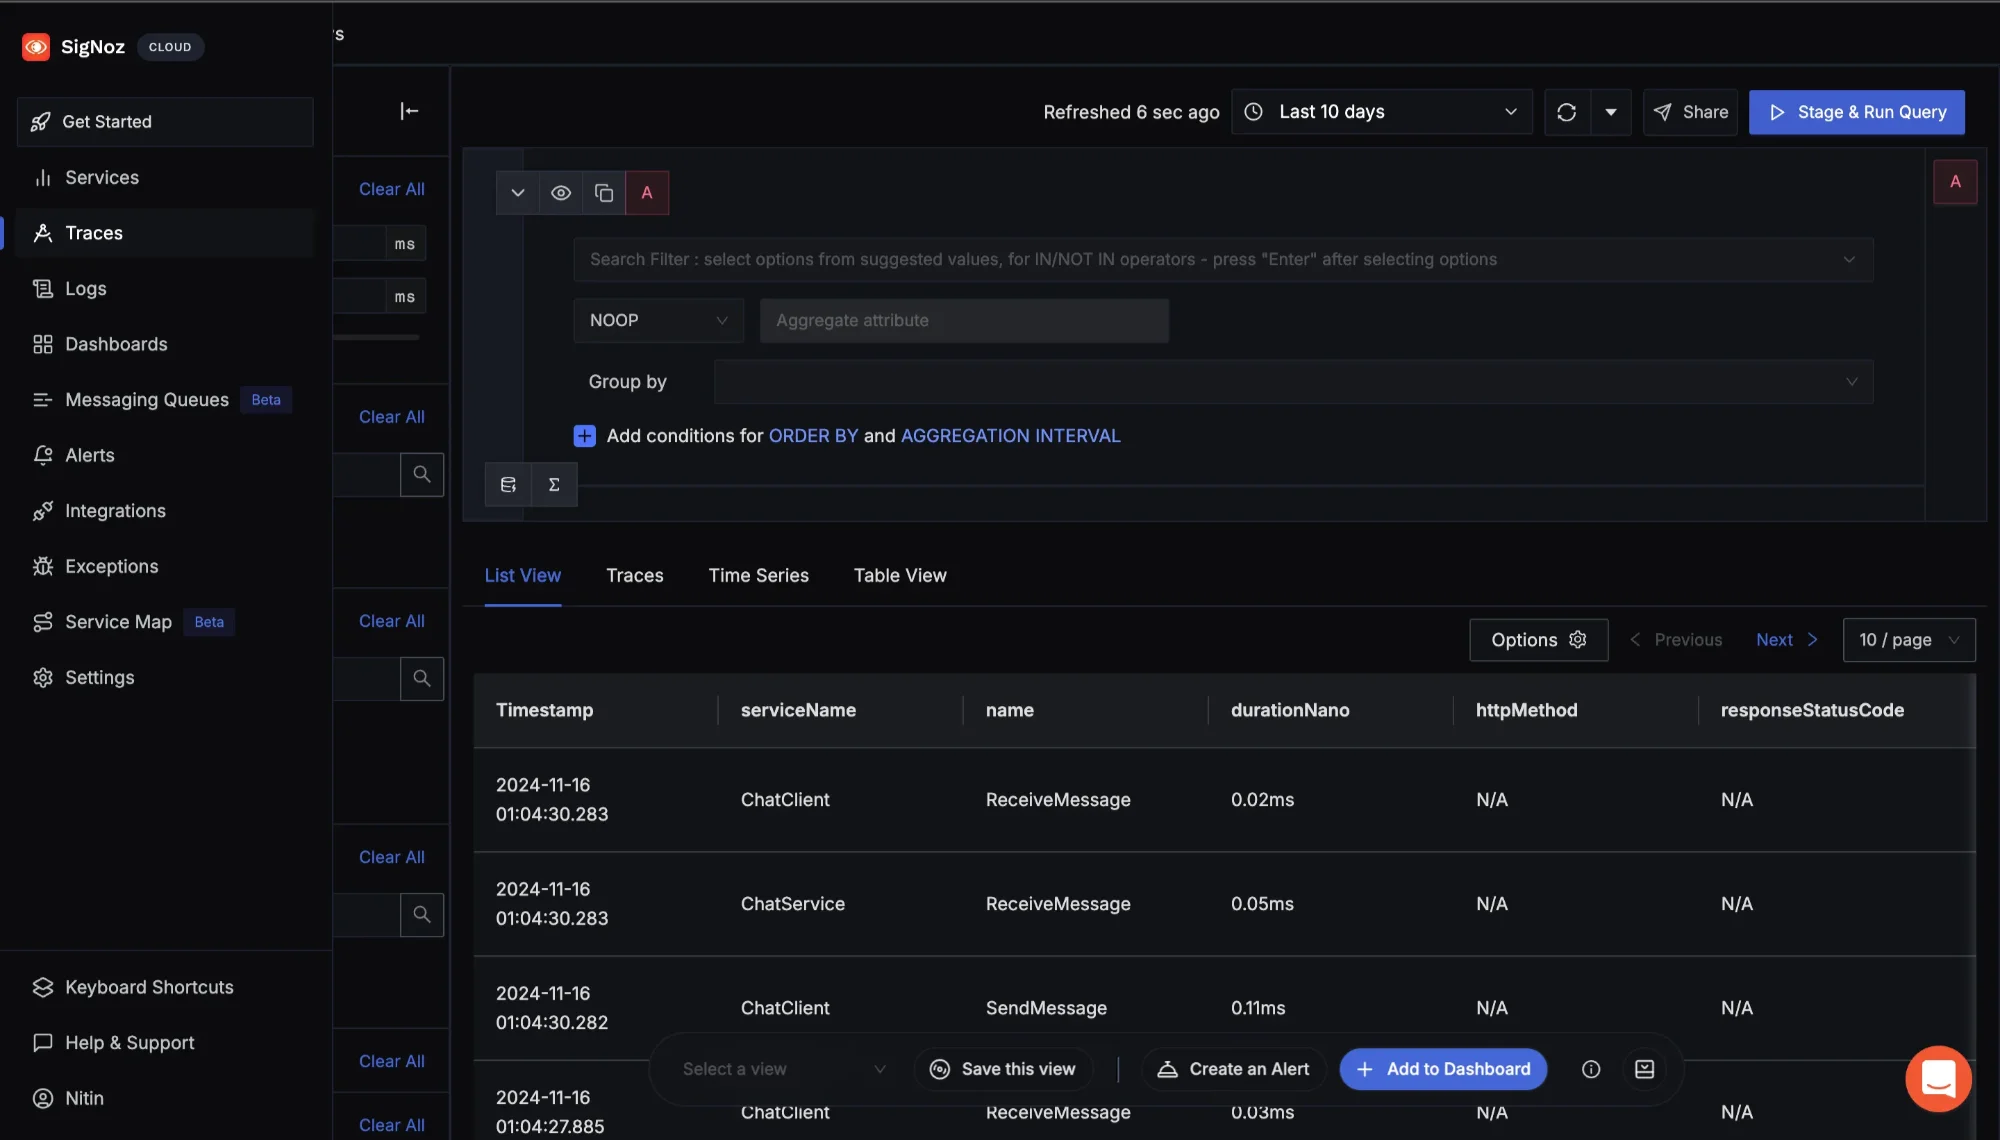Image resolution: width=2000 pixels, height=1140 pixels.
Task: Click Add to Dashboard button
Action: point(1445,1070)
